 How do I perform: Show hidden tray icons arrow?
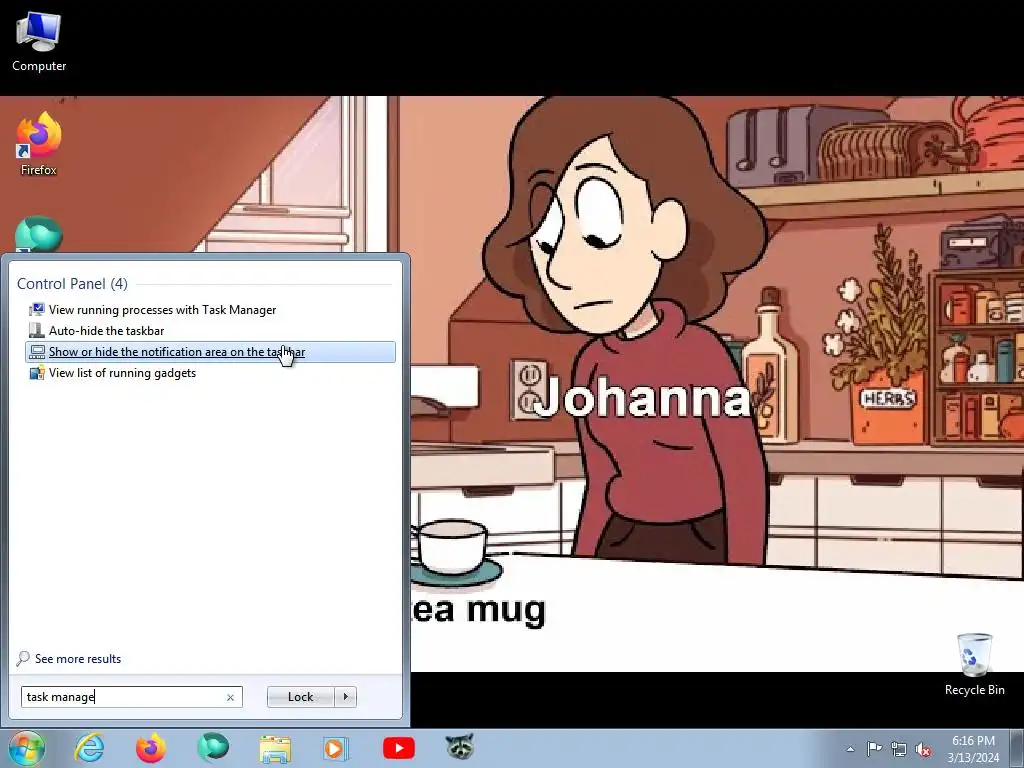tap(850, 749)
